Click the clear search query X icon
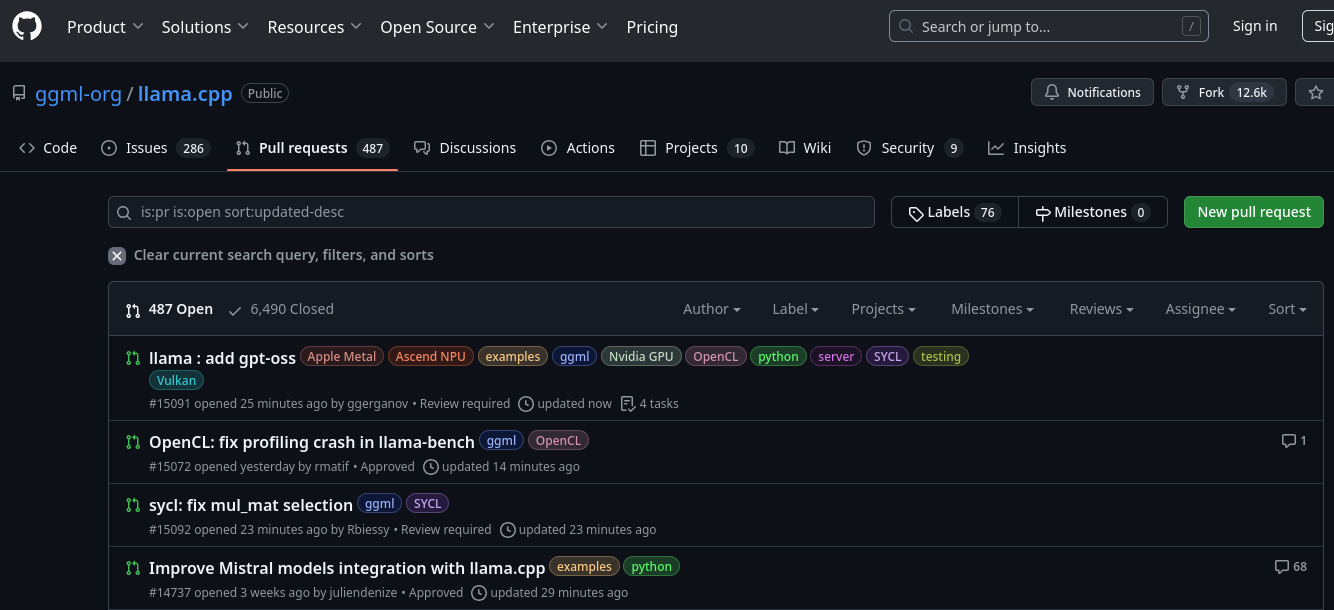 (x=117, y=255)
